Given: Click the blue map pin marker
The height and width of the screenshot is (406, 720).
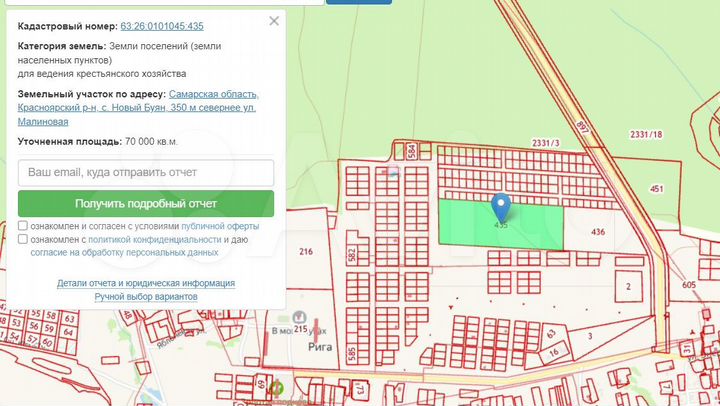Looking at the screenshot, I should pos(502,207).
